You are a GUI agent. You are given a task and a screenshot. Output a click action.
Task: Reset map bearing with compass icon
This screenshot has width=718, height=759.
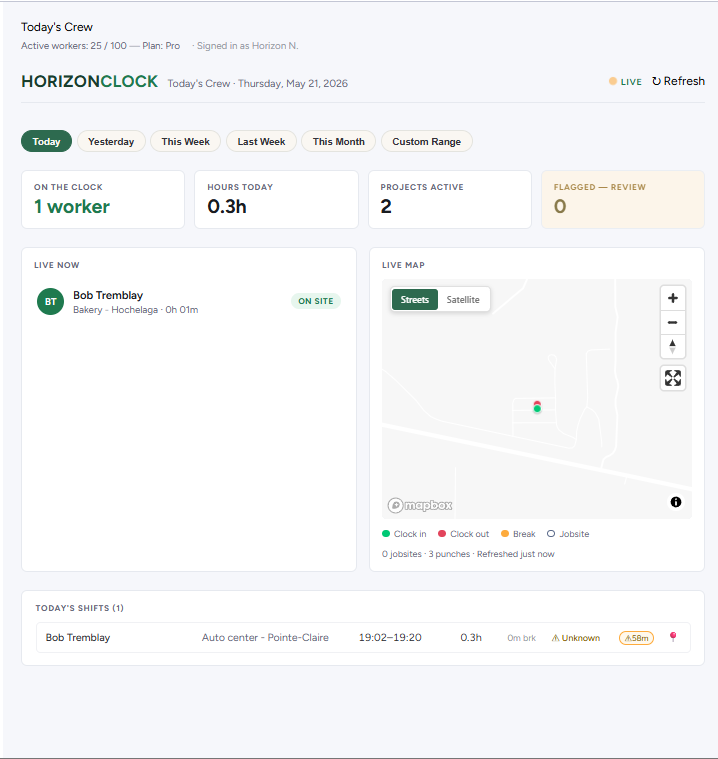click(672, 347)
